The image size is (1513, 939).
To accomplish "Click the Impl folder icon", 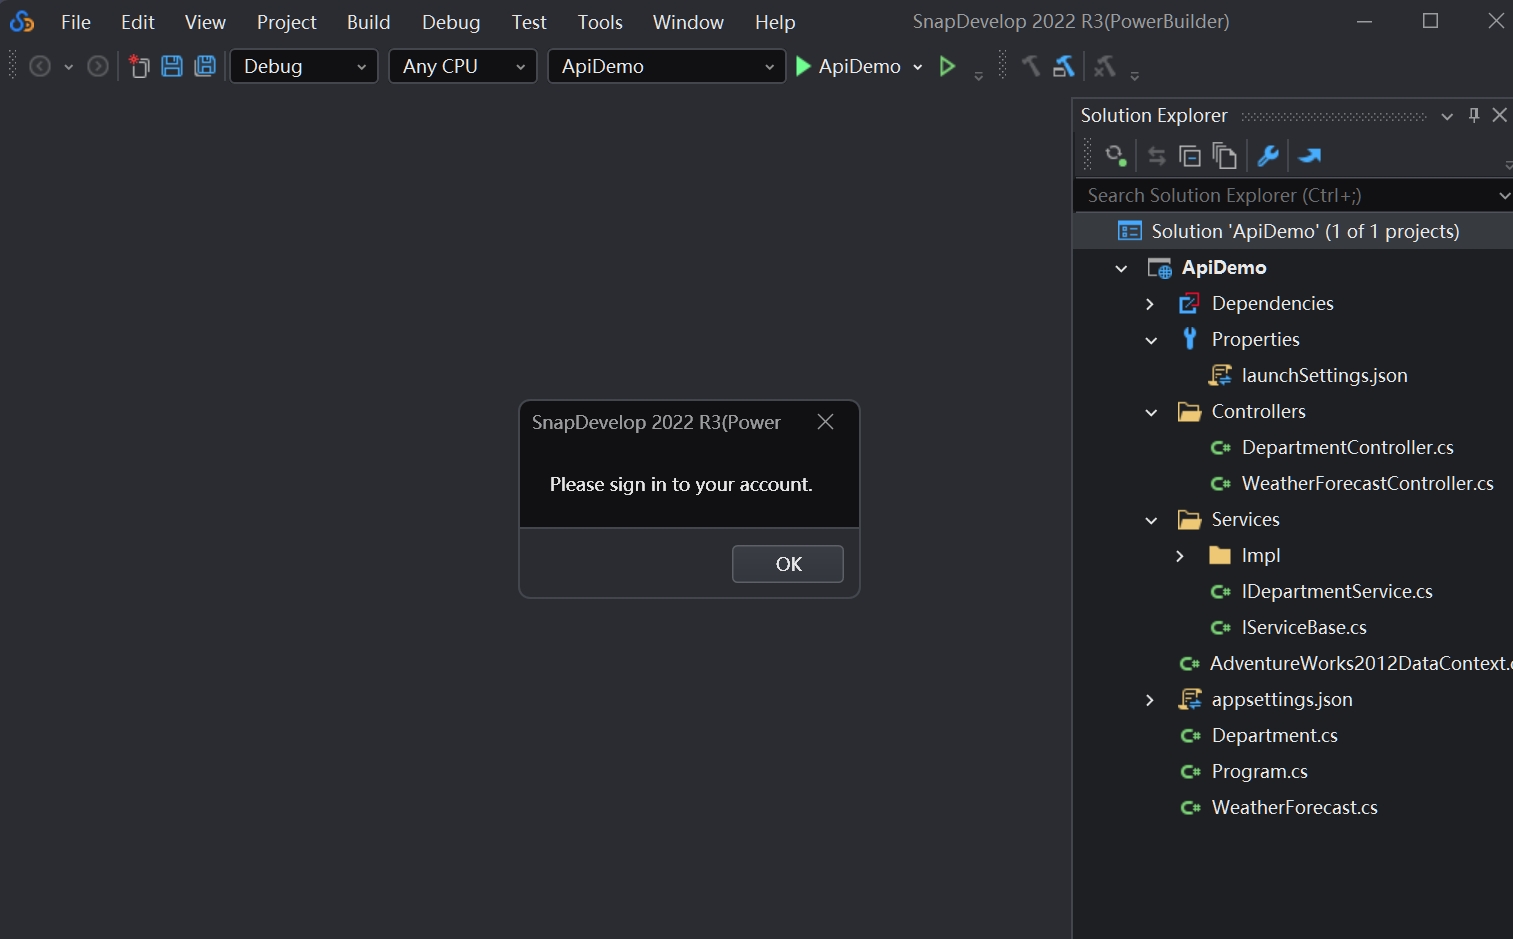I will click(1220, 555).
